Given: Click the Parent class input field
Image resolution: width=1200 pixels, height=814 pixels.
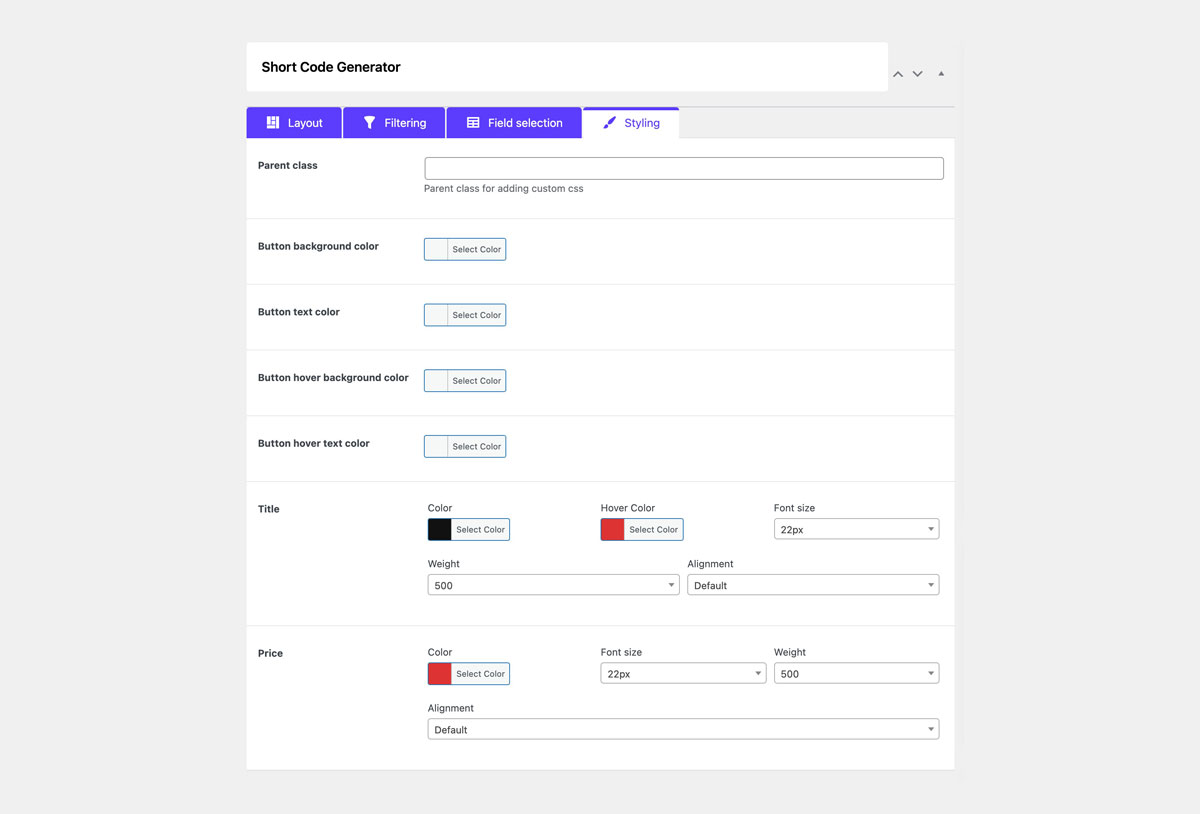Looking at the screenshot, I should pos(684,168).
